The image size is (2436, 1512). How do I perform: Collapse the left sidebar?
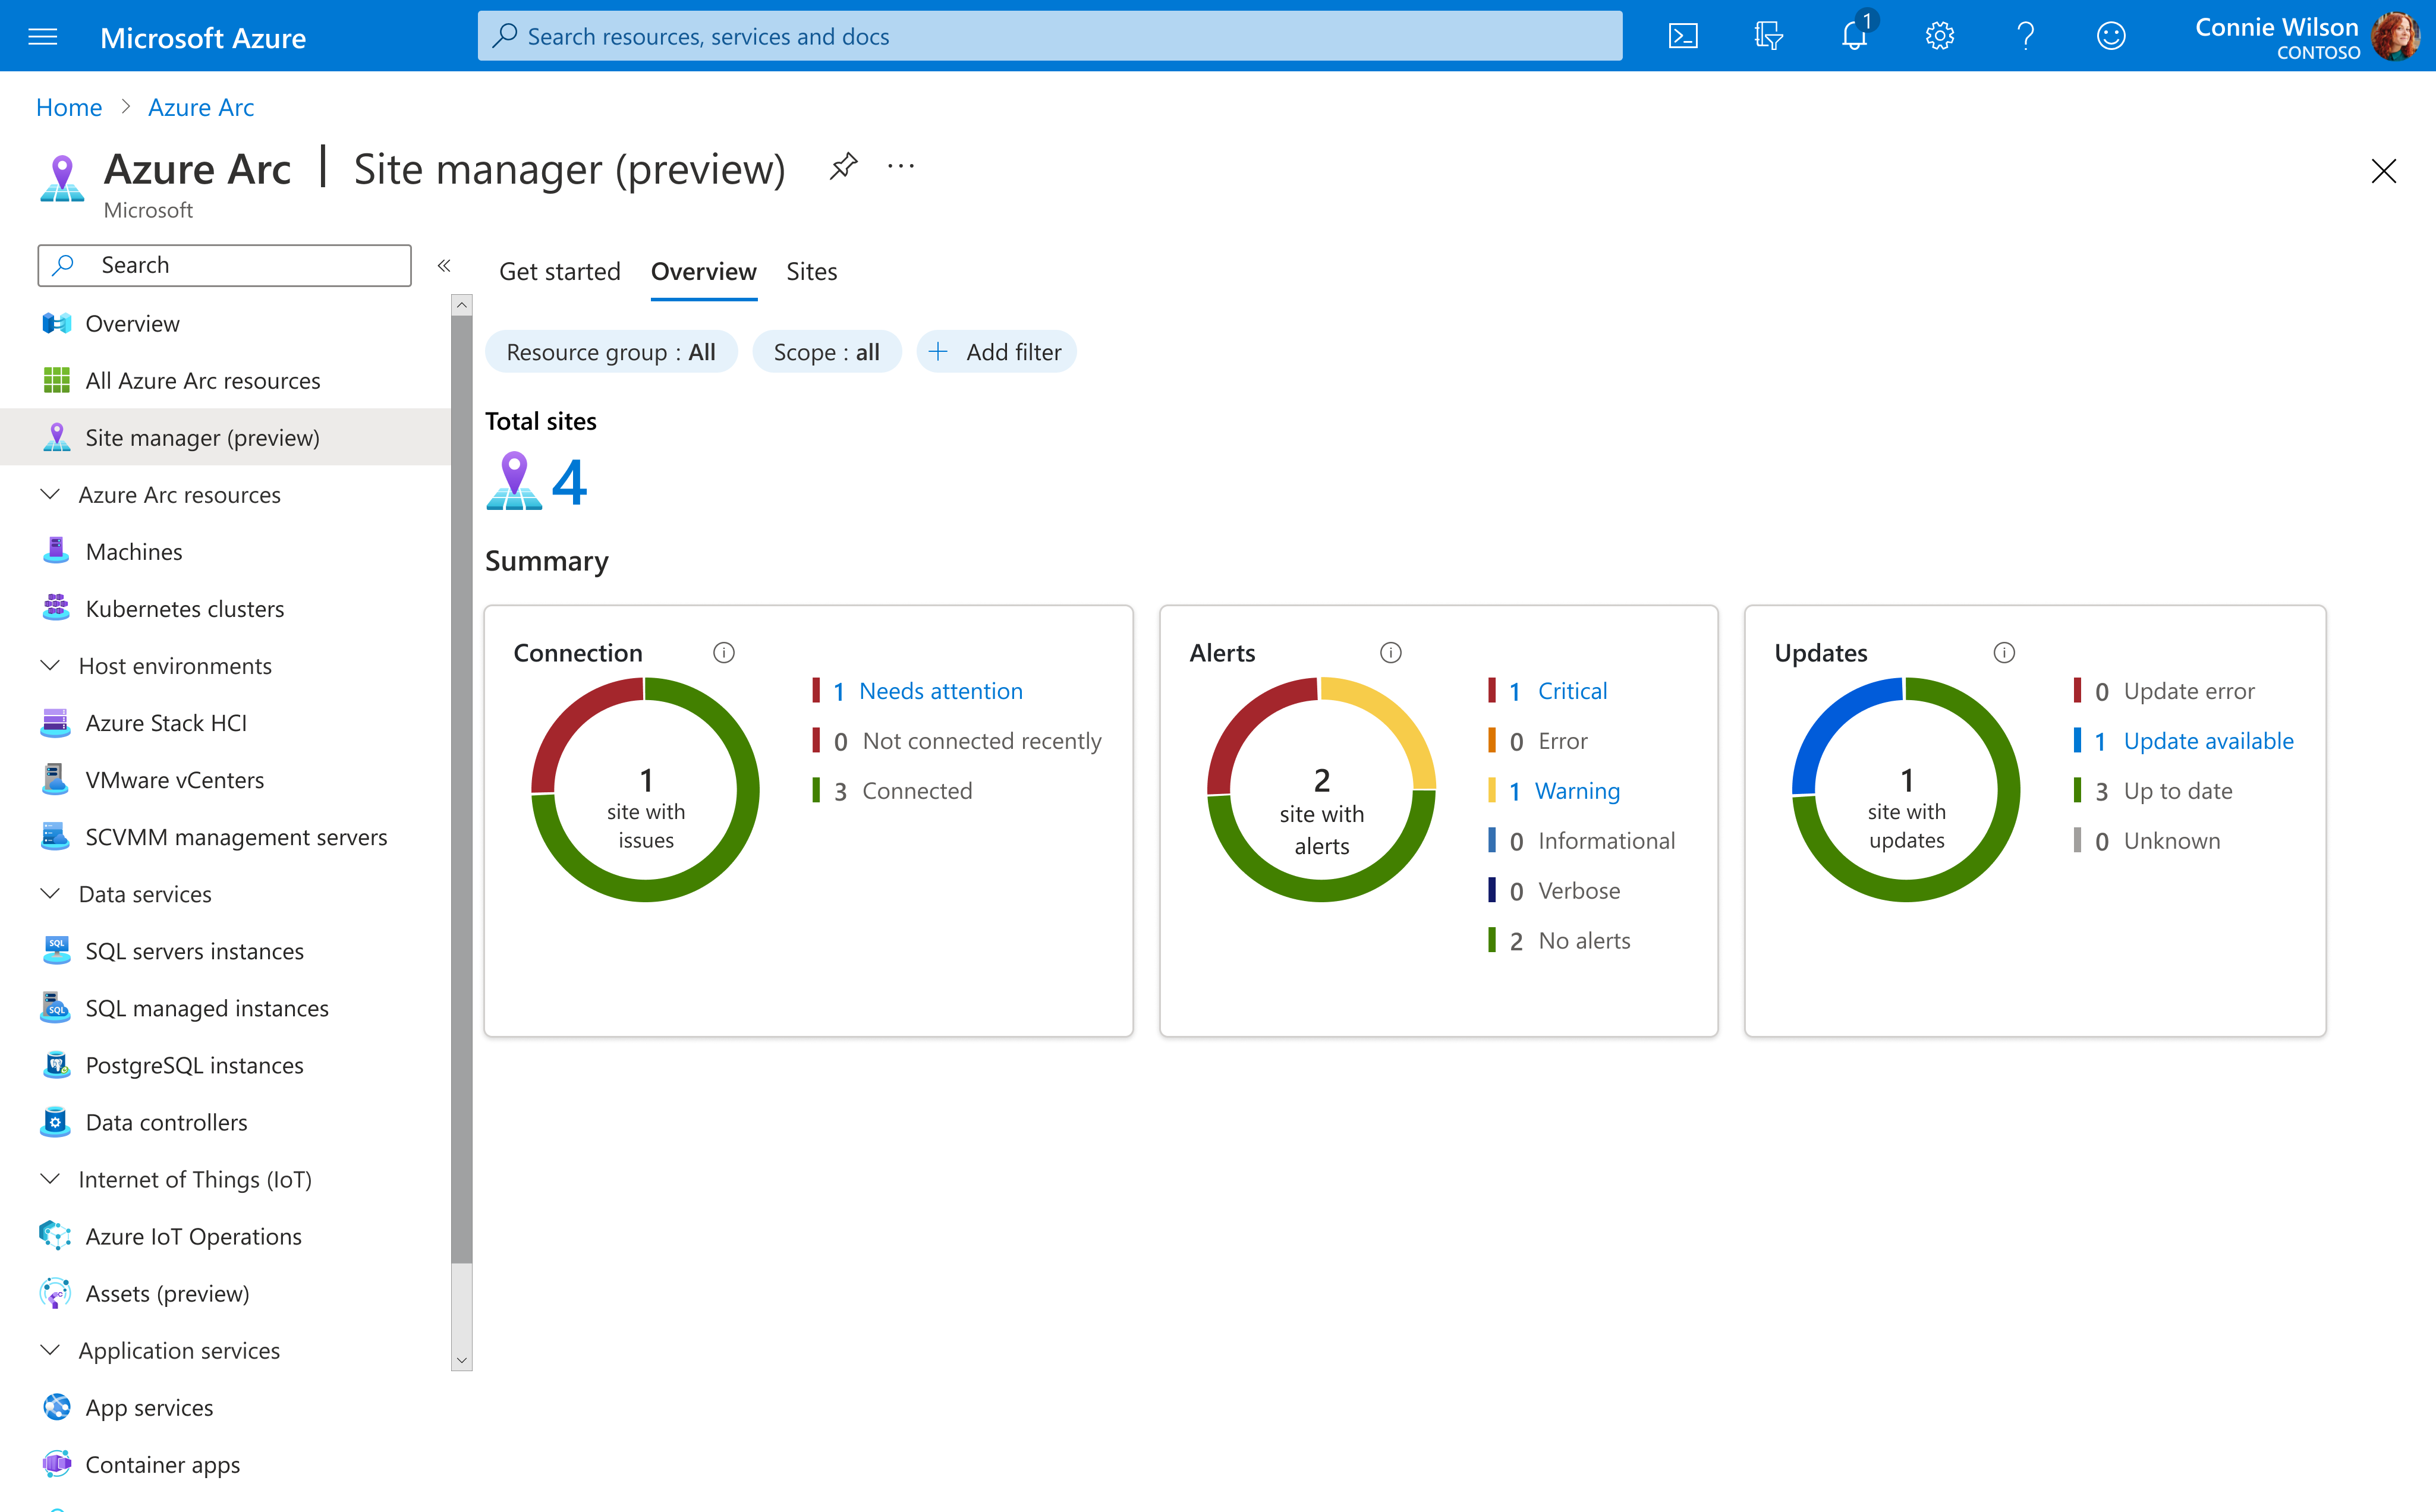(x=445, y=265)
